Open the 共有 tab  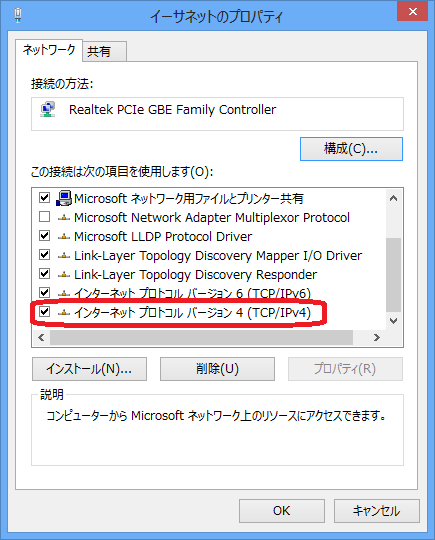coord(104,52)
